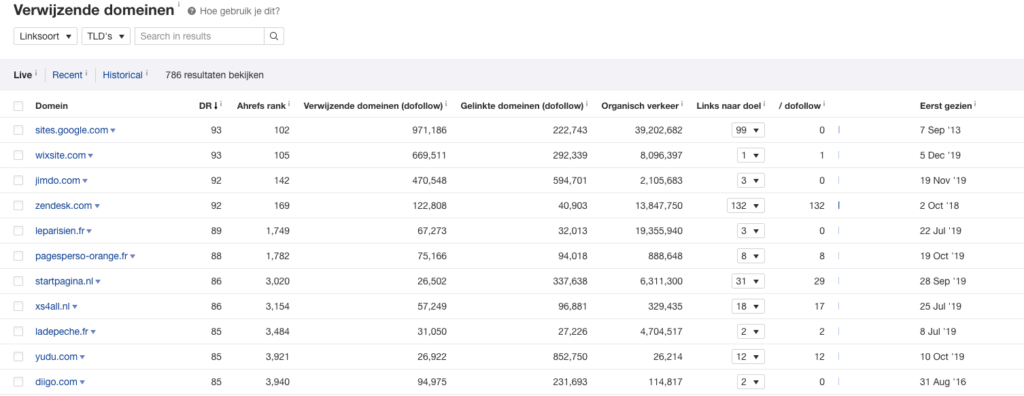The width and height of the screenshot is (1024, 396).
Task: Focus the 'Search in results' field
Action: (x=199, y=36)
